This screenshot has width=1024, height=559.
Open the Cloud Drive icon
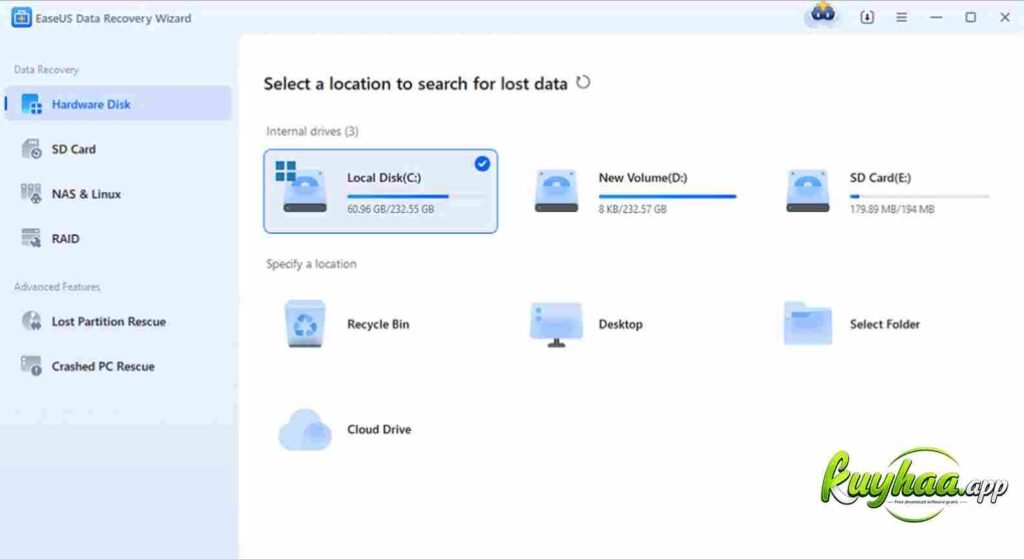point(305,430)
